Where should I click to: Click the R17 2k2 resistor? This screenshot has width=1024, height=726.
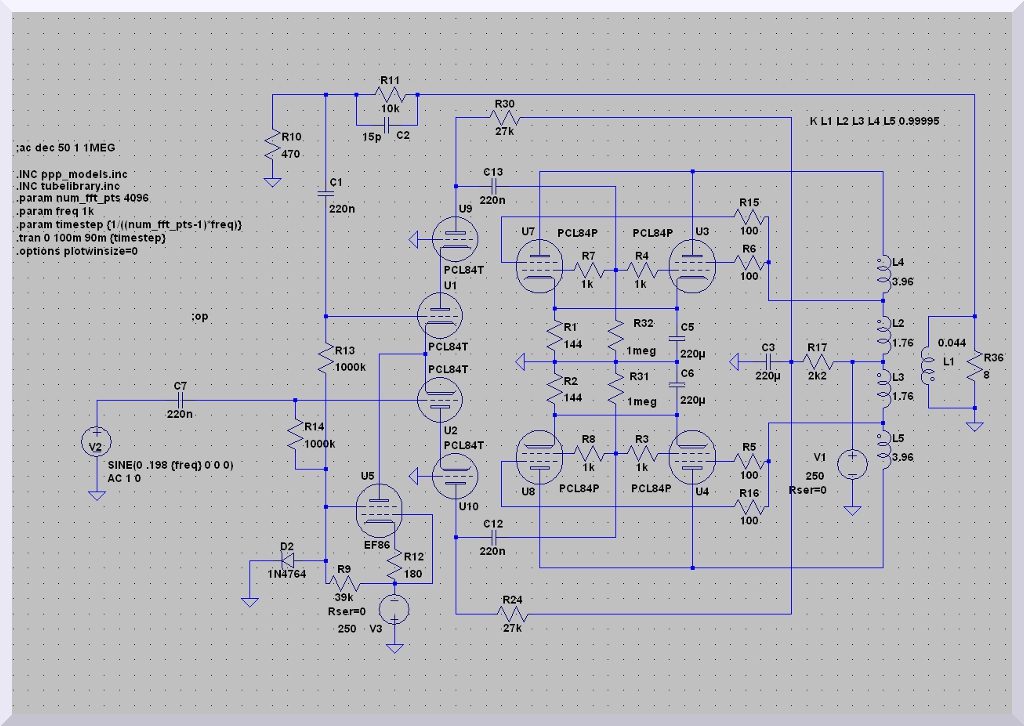[817, 361]
